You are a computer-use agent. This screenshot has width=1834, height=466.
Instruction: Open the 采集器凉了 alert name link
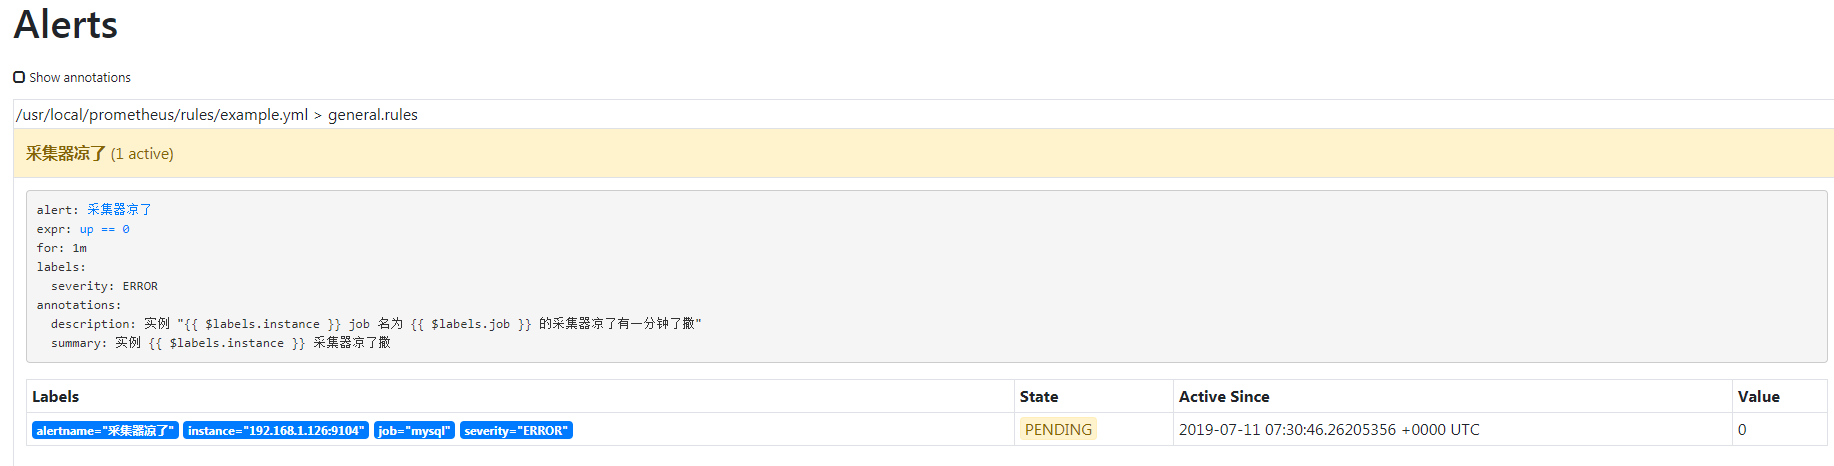point(119,210)
